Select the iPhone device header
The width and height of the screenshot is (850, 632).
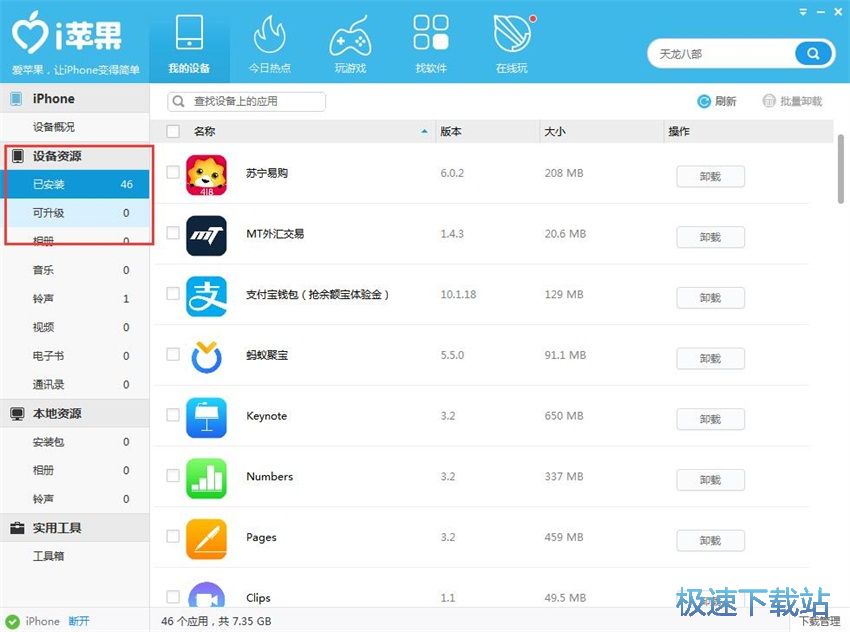click(x=75, y=99)
